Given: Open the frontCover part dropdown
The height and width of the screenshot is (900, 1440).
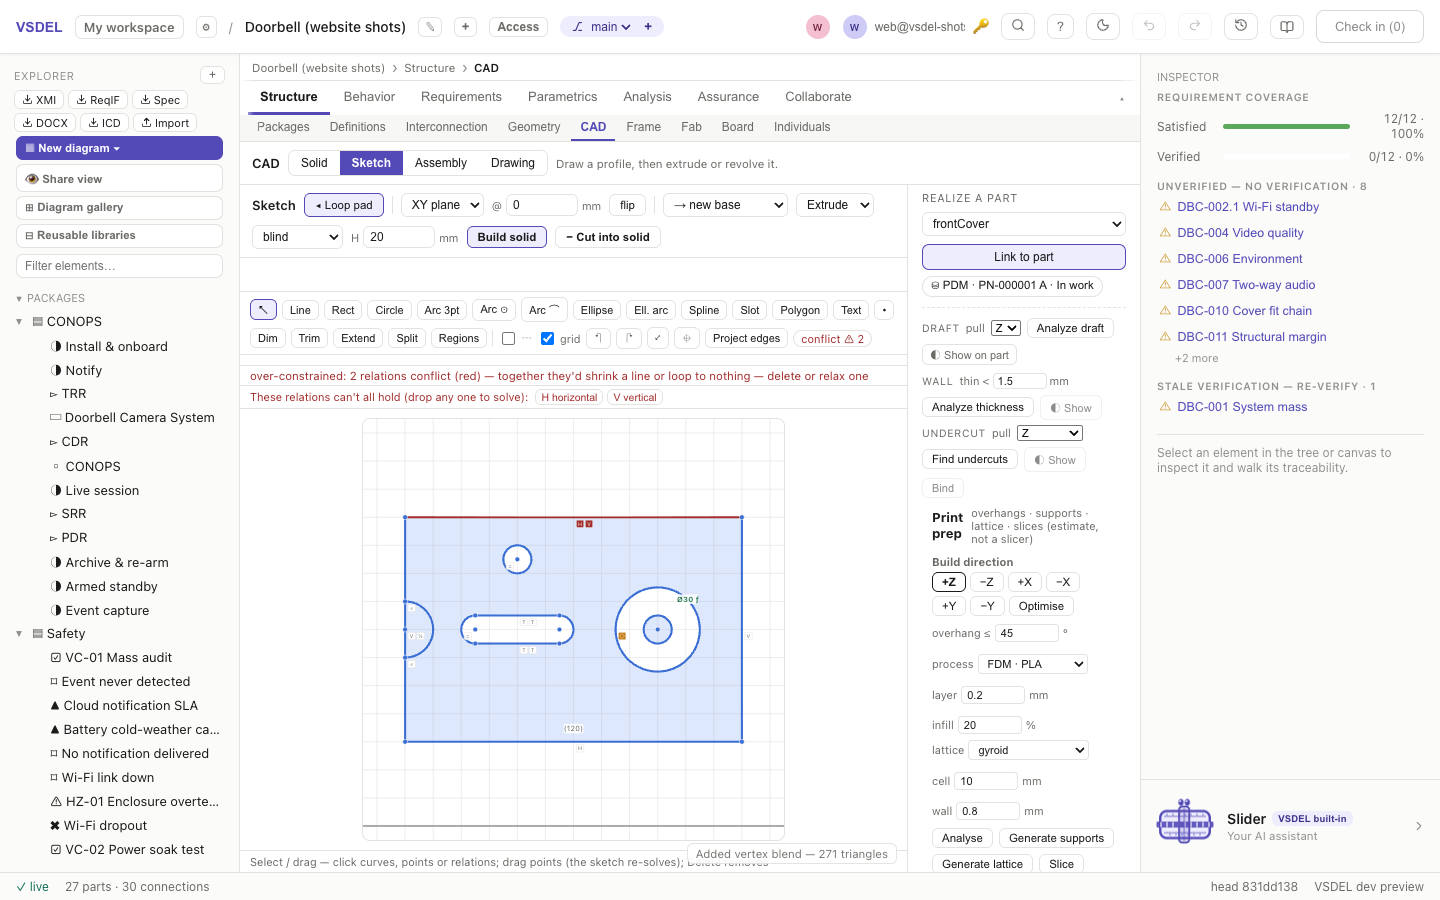Looking at the screenshot, I should pos(1024,224).
